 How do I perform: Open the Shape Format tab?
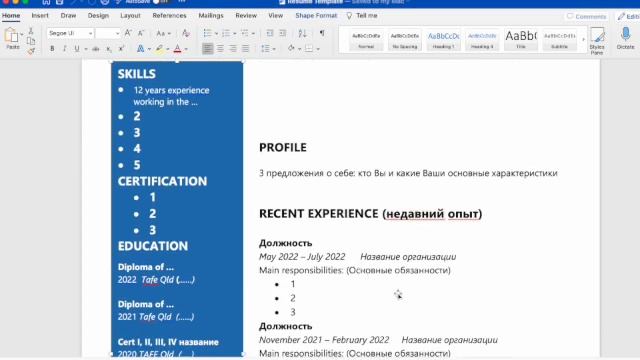316,16
